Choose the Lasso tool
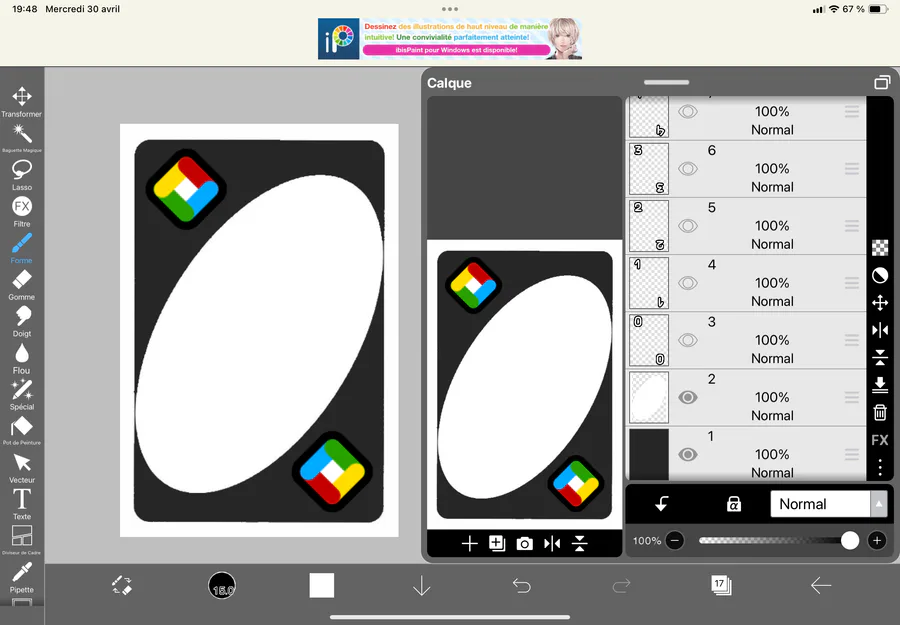900x625 pixels. tap(22, 175)
